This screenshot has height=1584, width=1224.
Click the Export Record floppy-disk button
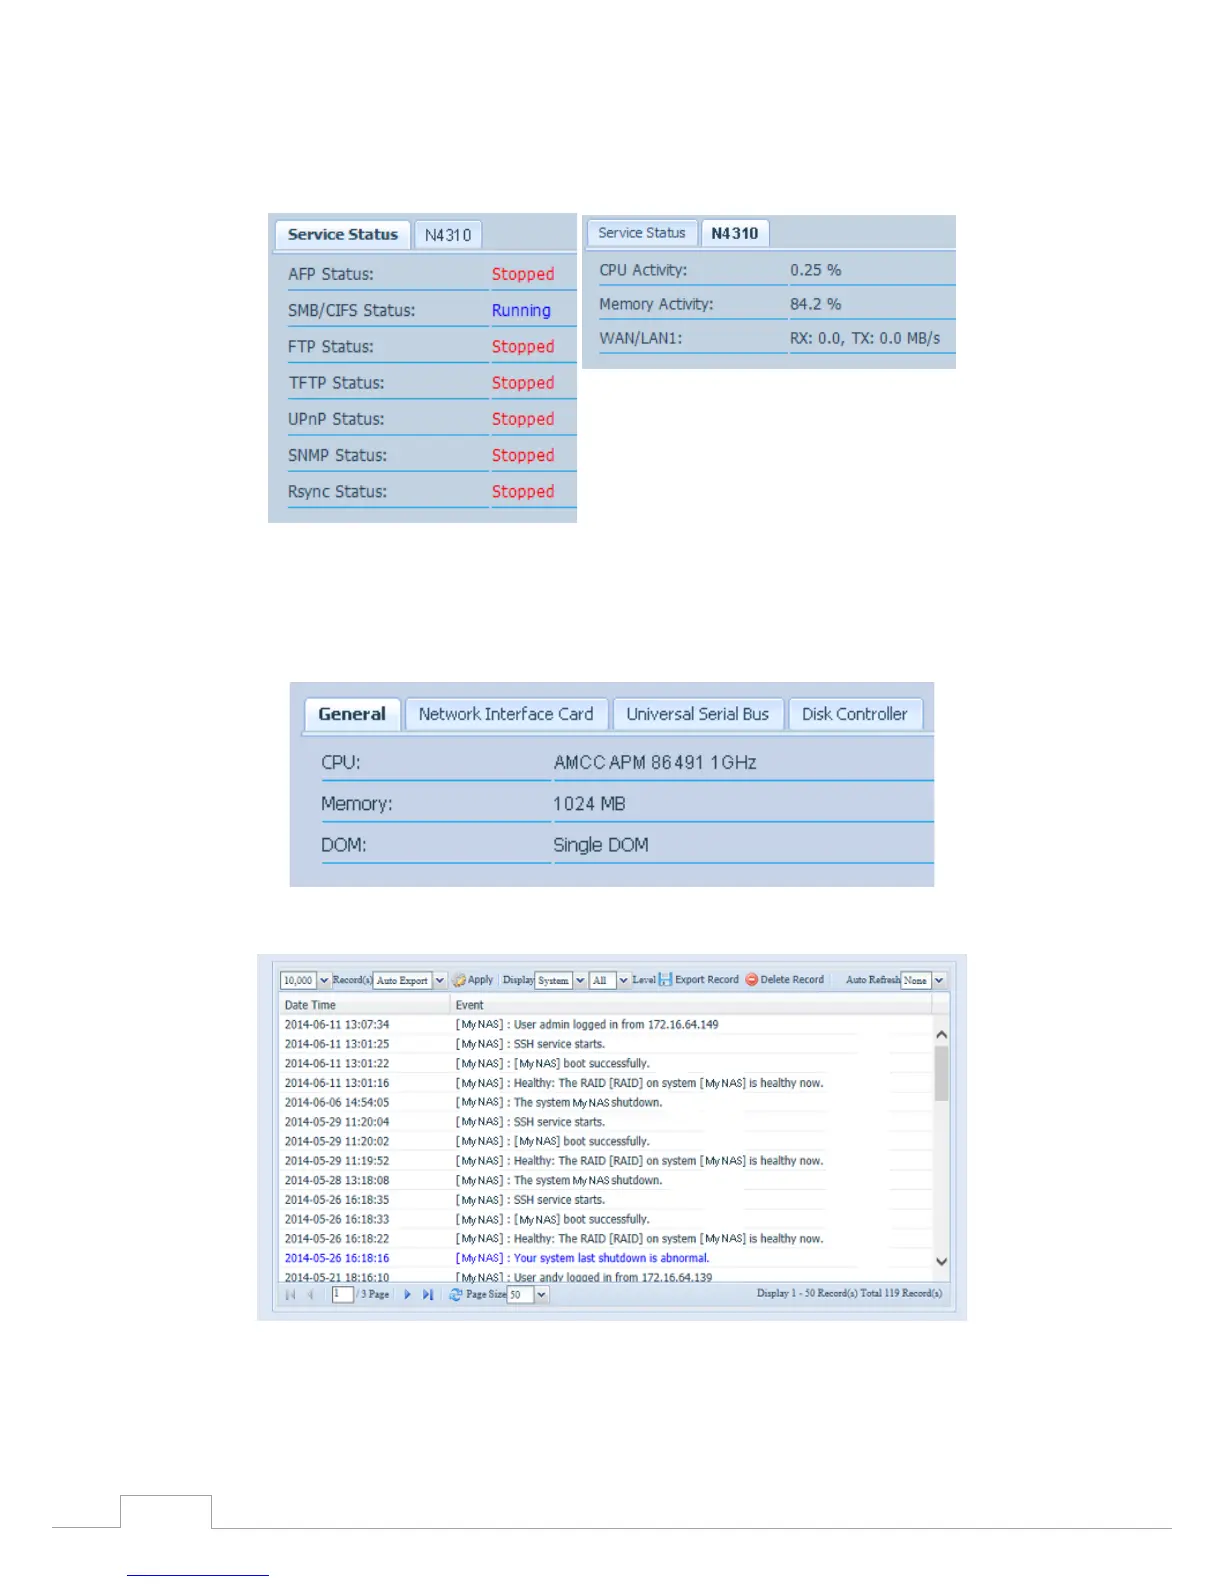pos(699,980)
